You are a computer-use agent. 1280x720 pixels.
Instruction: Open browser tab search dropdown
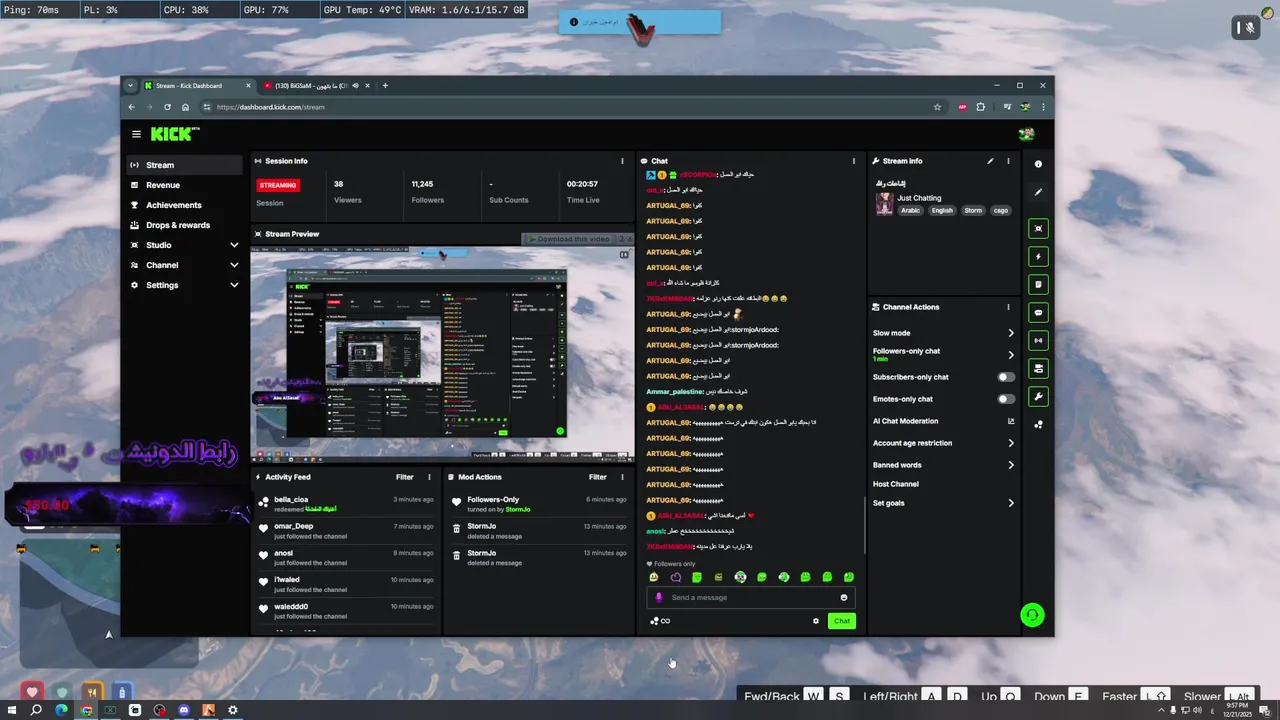click(x=130, y=86)
